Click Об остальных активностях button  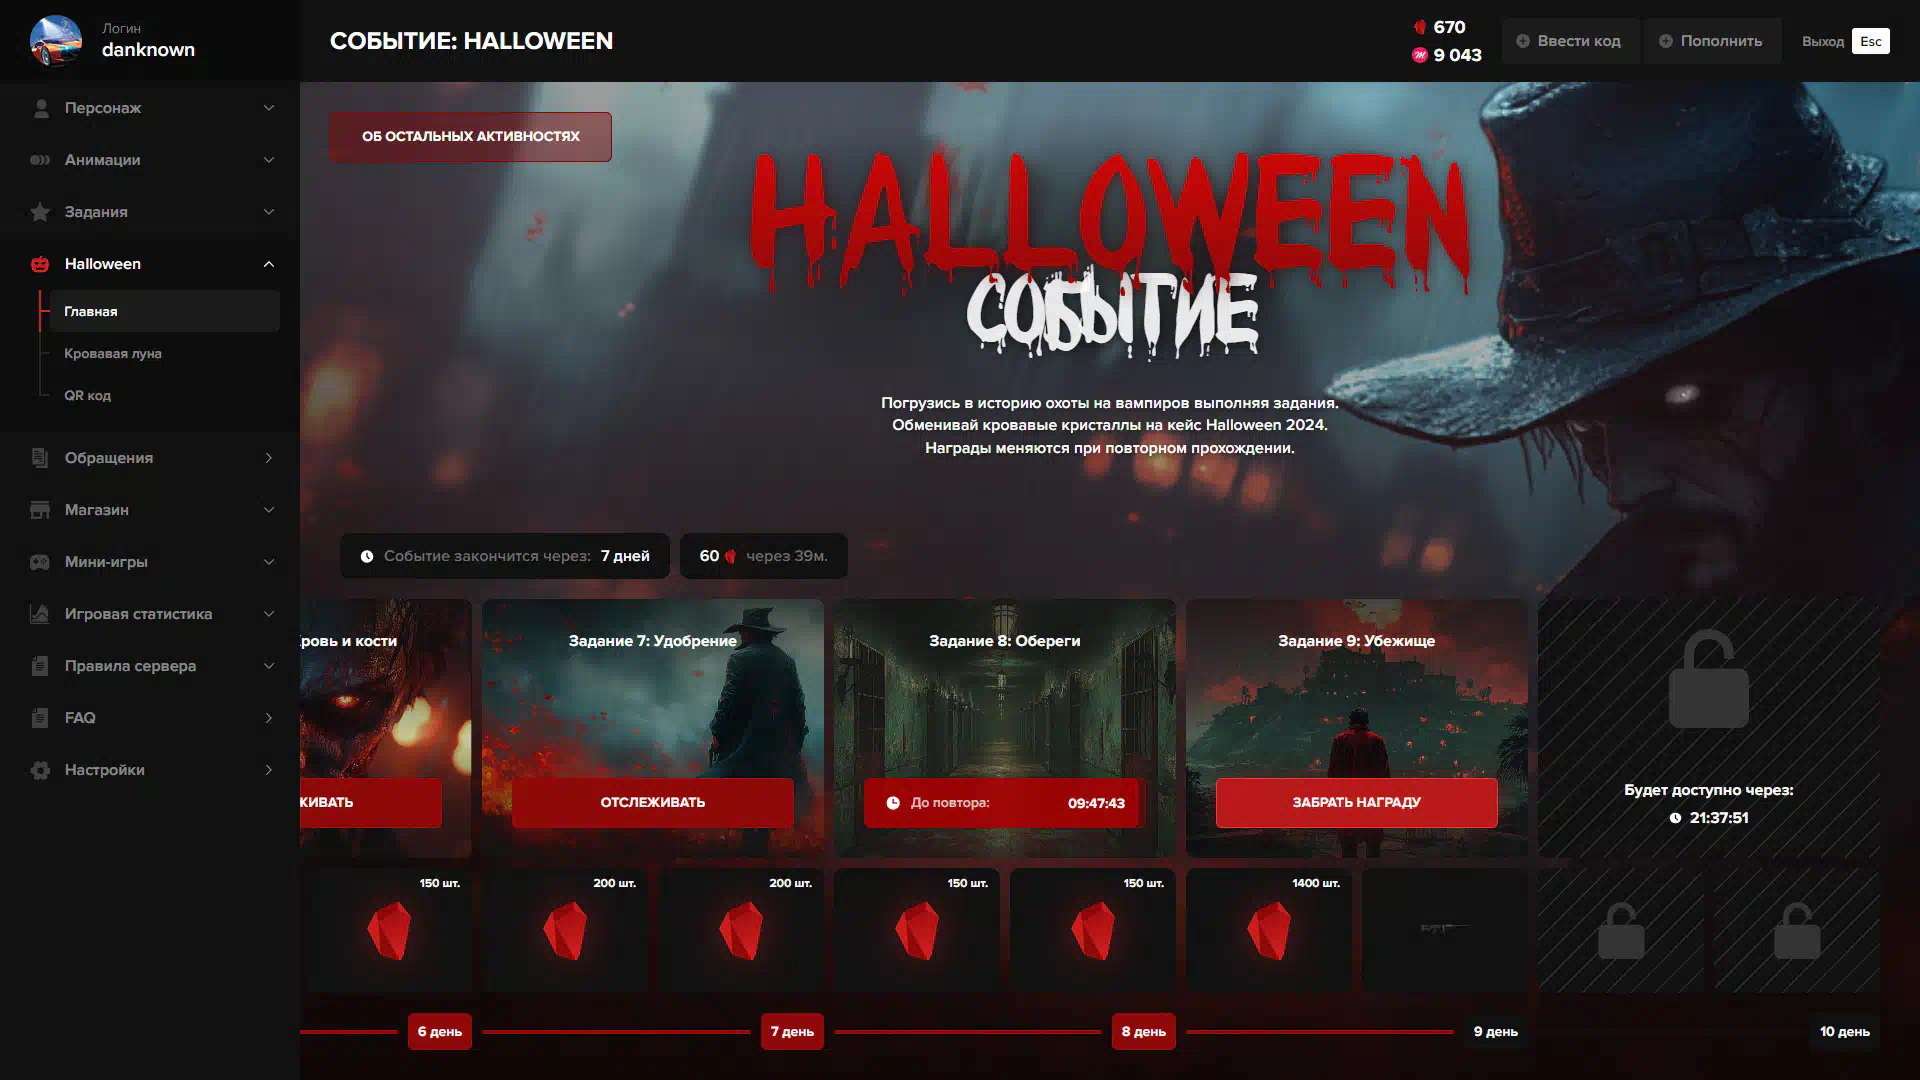click(x=471, y=137)
